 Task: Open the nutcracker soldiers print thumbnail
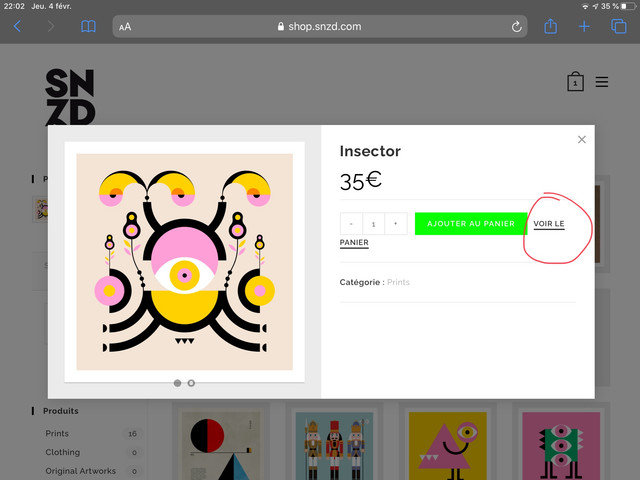[x=334, y=446]
